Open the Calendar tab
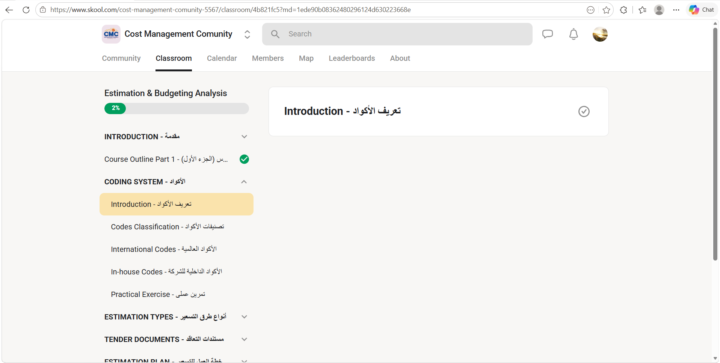Image resolution: width=720 pixels, height=363 pixels. tap(222, 58)
